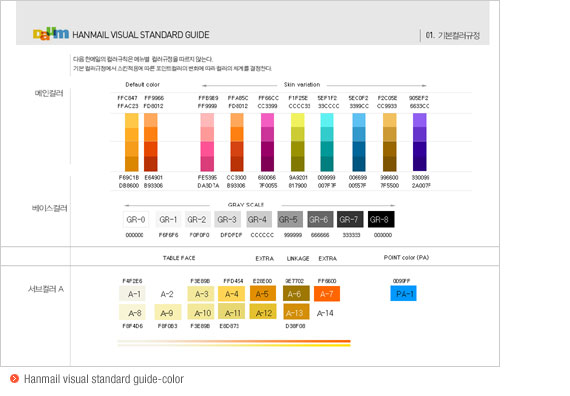
Task: Pick the GR-7 charcoal swatch
Action: pos(350,219)
